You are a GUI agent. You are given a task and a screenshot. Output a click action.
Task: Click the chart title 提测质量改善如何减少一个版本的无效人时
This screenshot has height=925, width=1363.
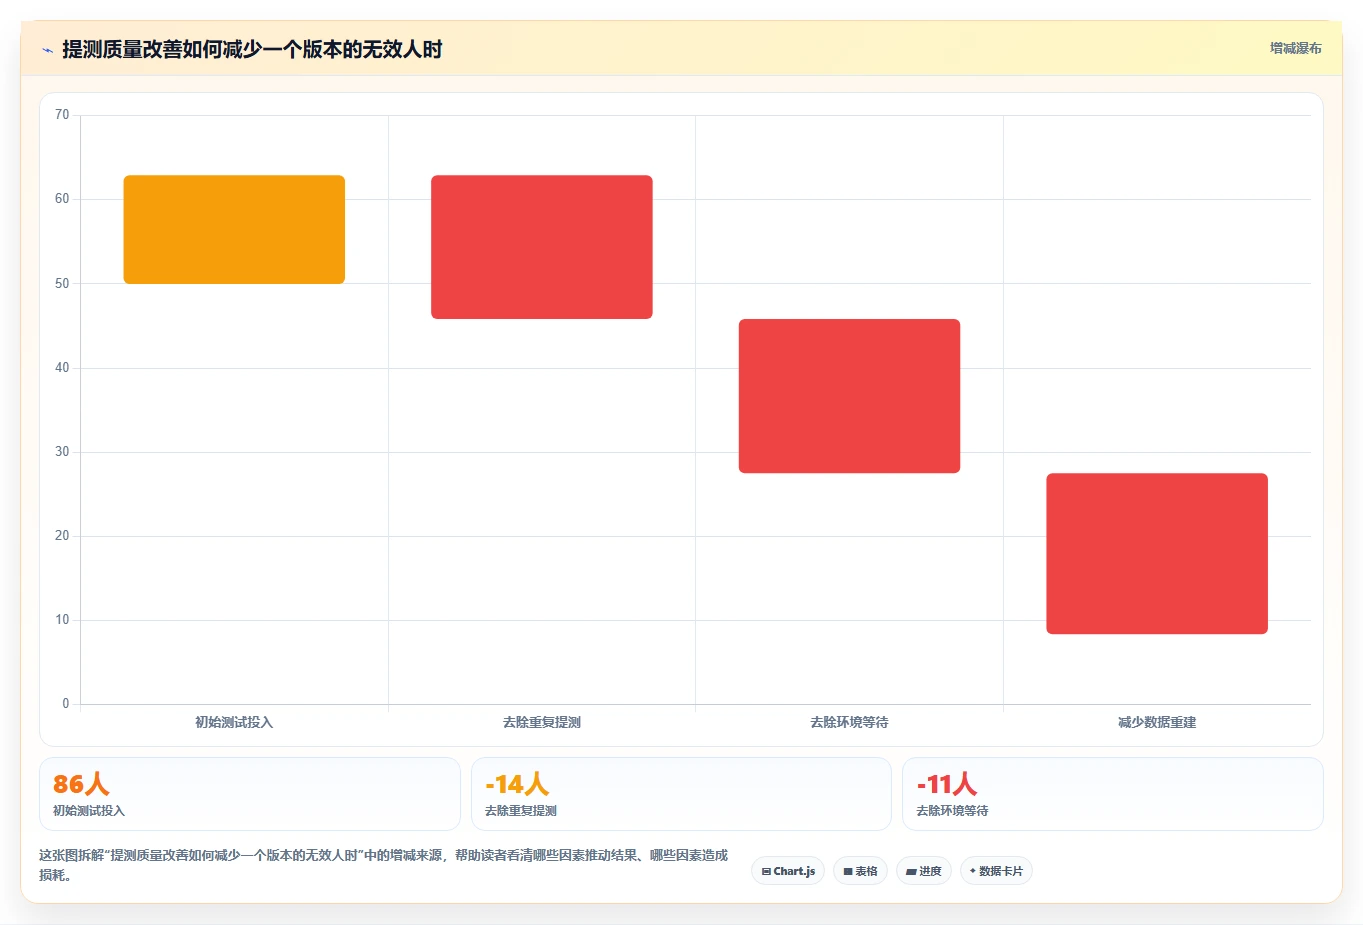252,49
